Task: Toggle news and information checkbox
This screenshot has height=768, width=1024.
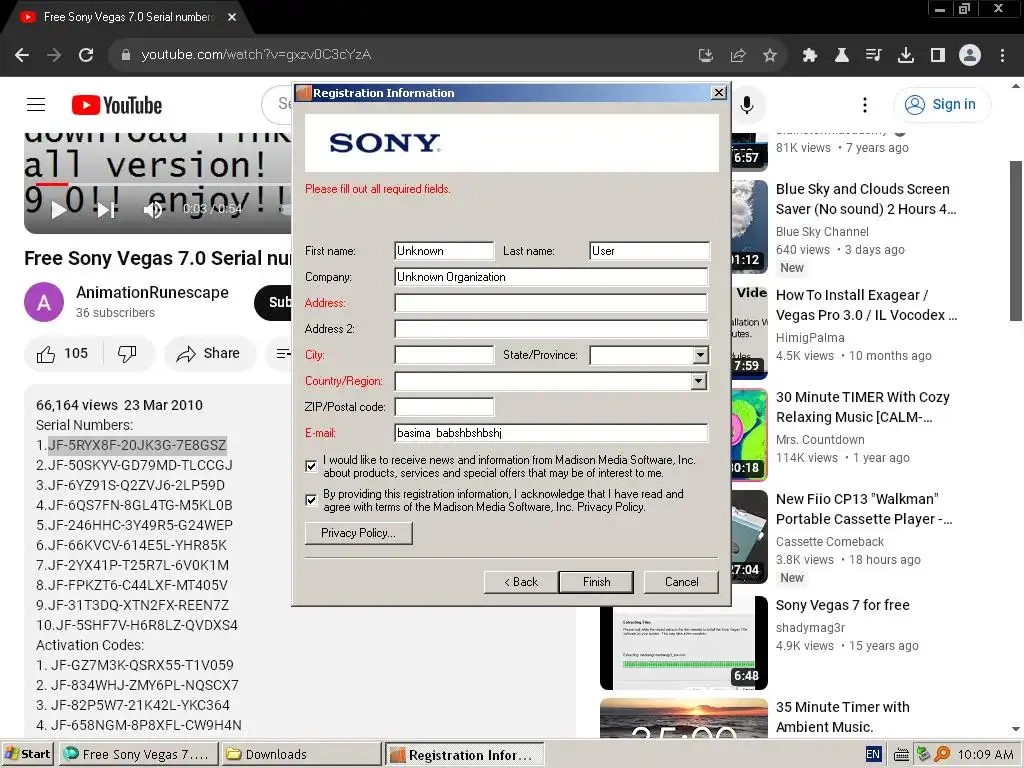Action: 311,466
